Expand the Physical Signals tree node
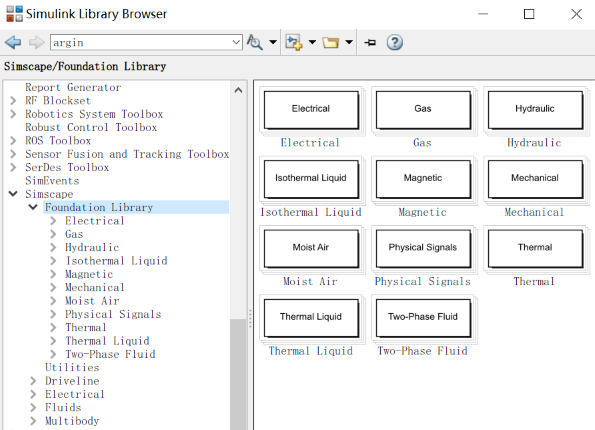The width and height of the screenshot is (595, 430). click(53, 314)
